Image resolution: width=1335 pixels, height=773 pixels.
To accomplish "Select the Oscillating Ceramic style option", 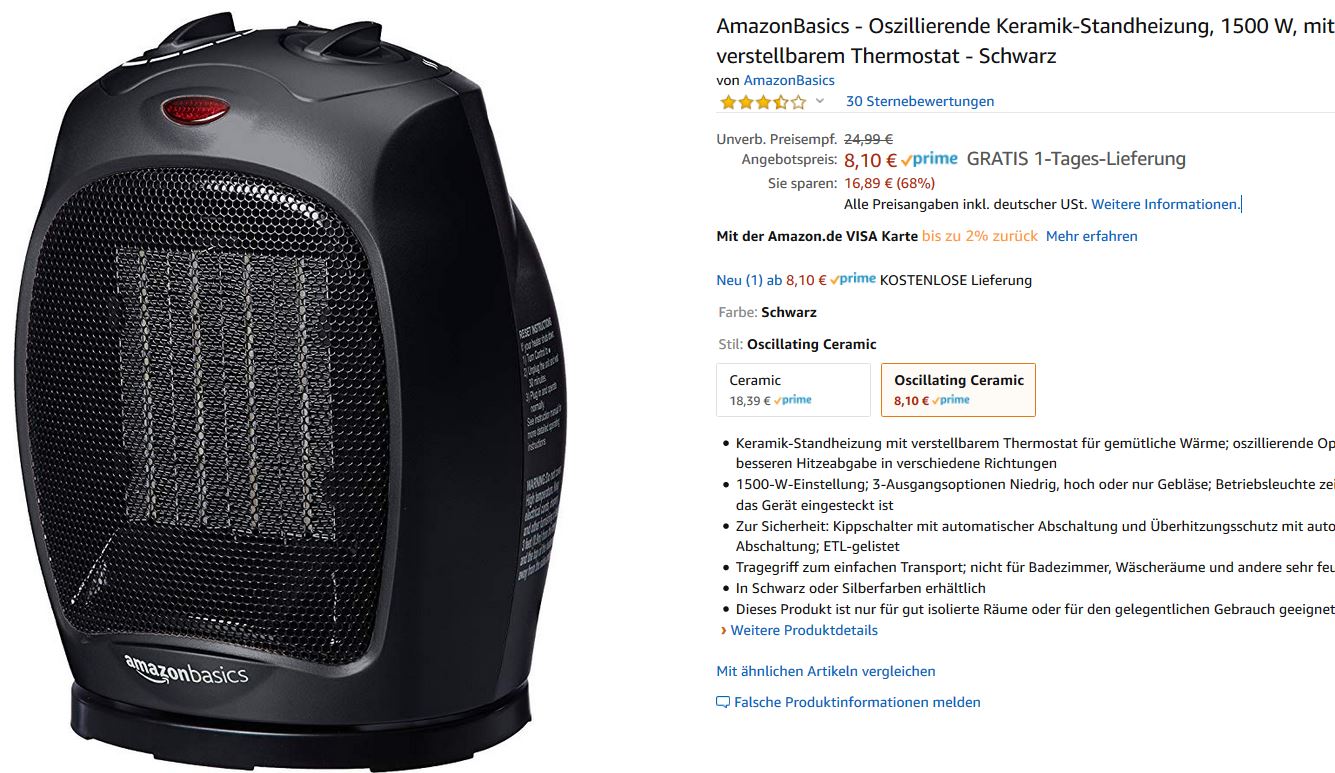I will [x=958, y=389].
